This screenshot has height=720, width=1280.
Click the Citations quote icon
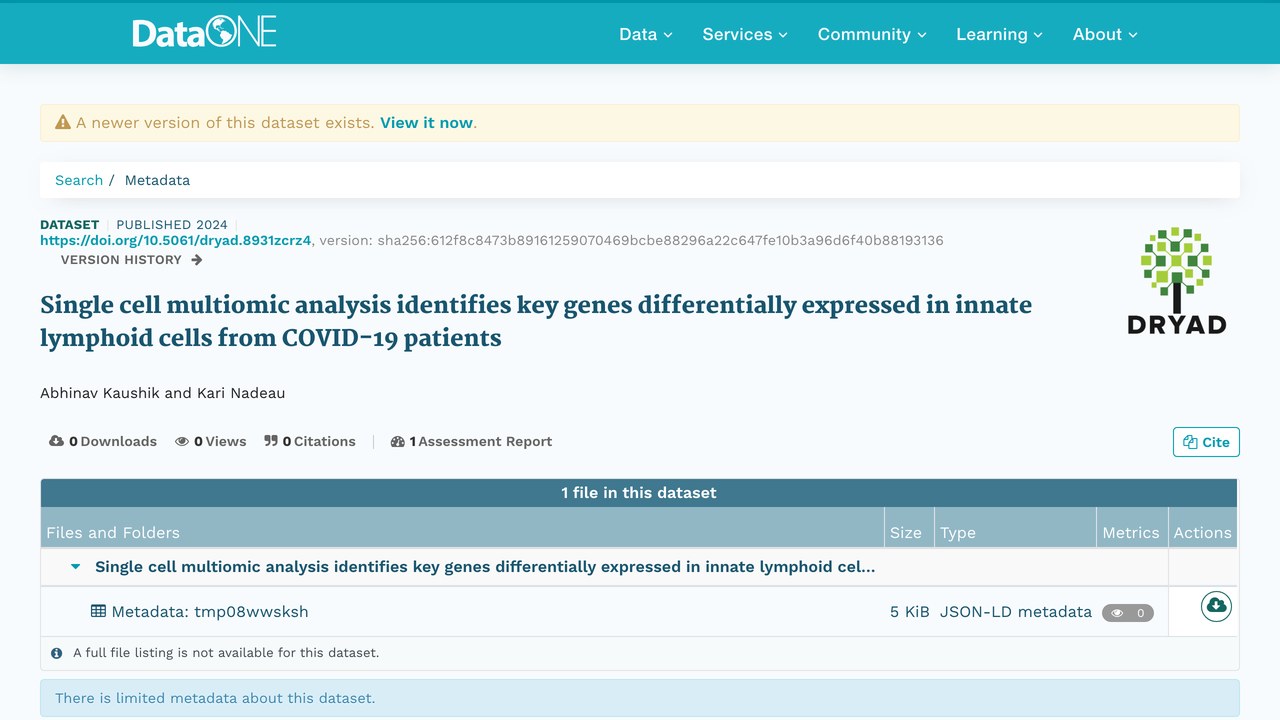coord(271,441)
